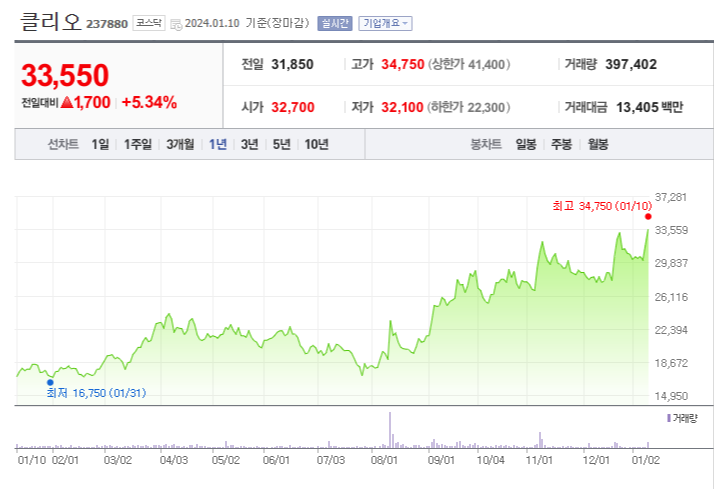Viewport: 714px width, 489px height.
Task: Click the opening price value 32,700
Action: point(293,107)
